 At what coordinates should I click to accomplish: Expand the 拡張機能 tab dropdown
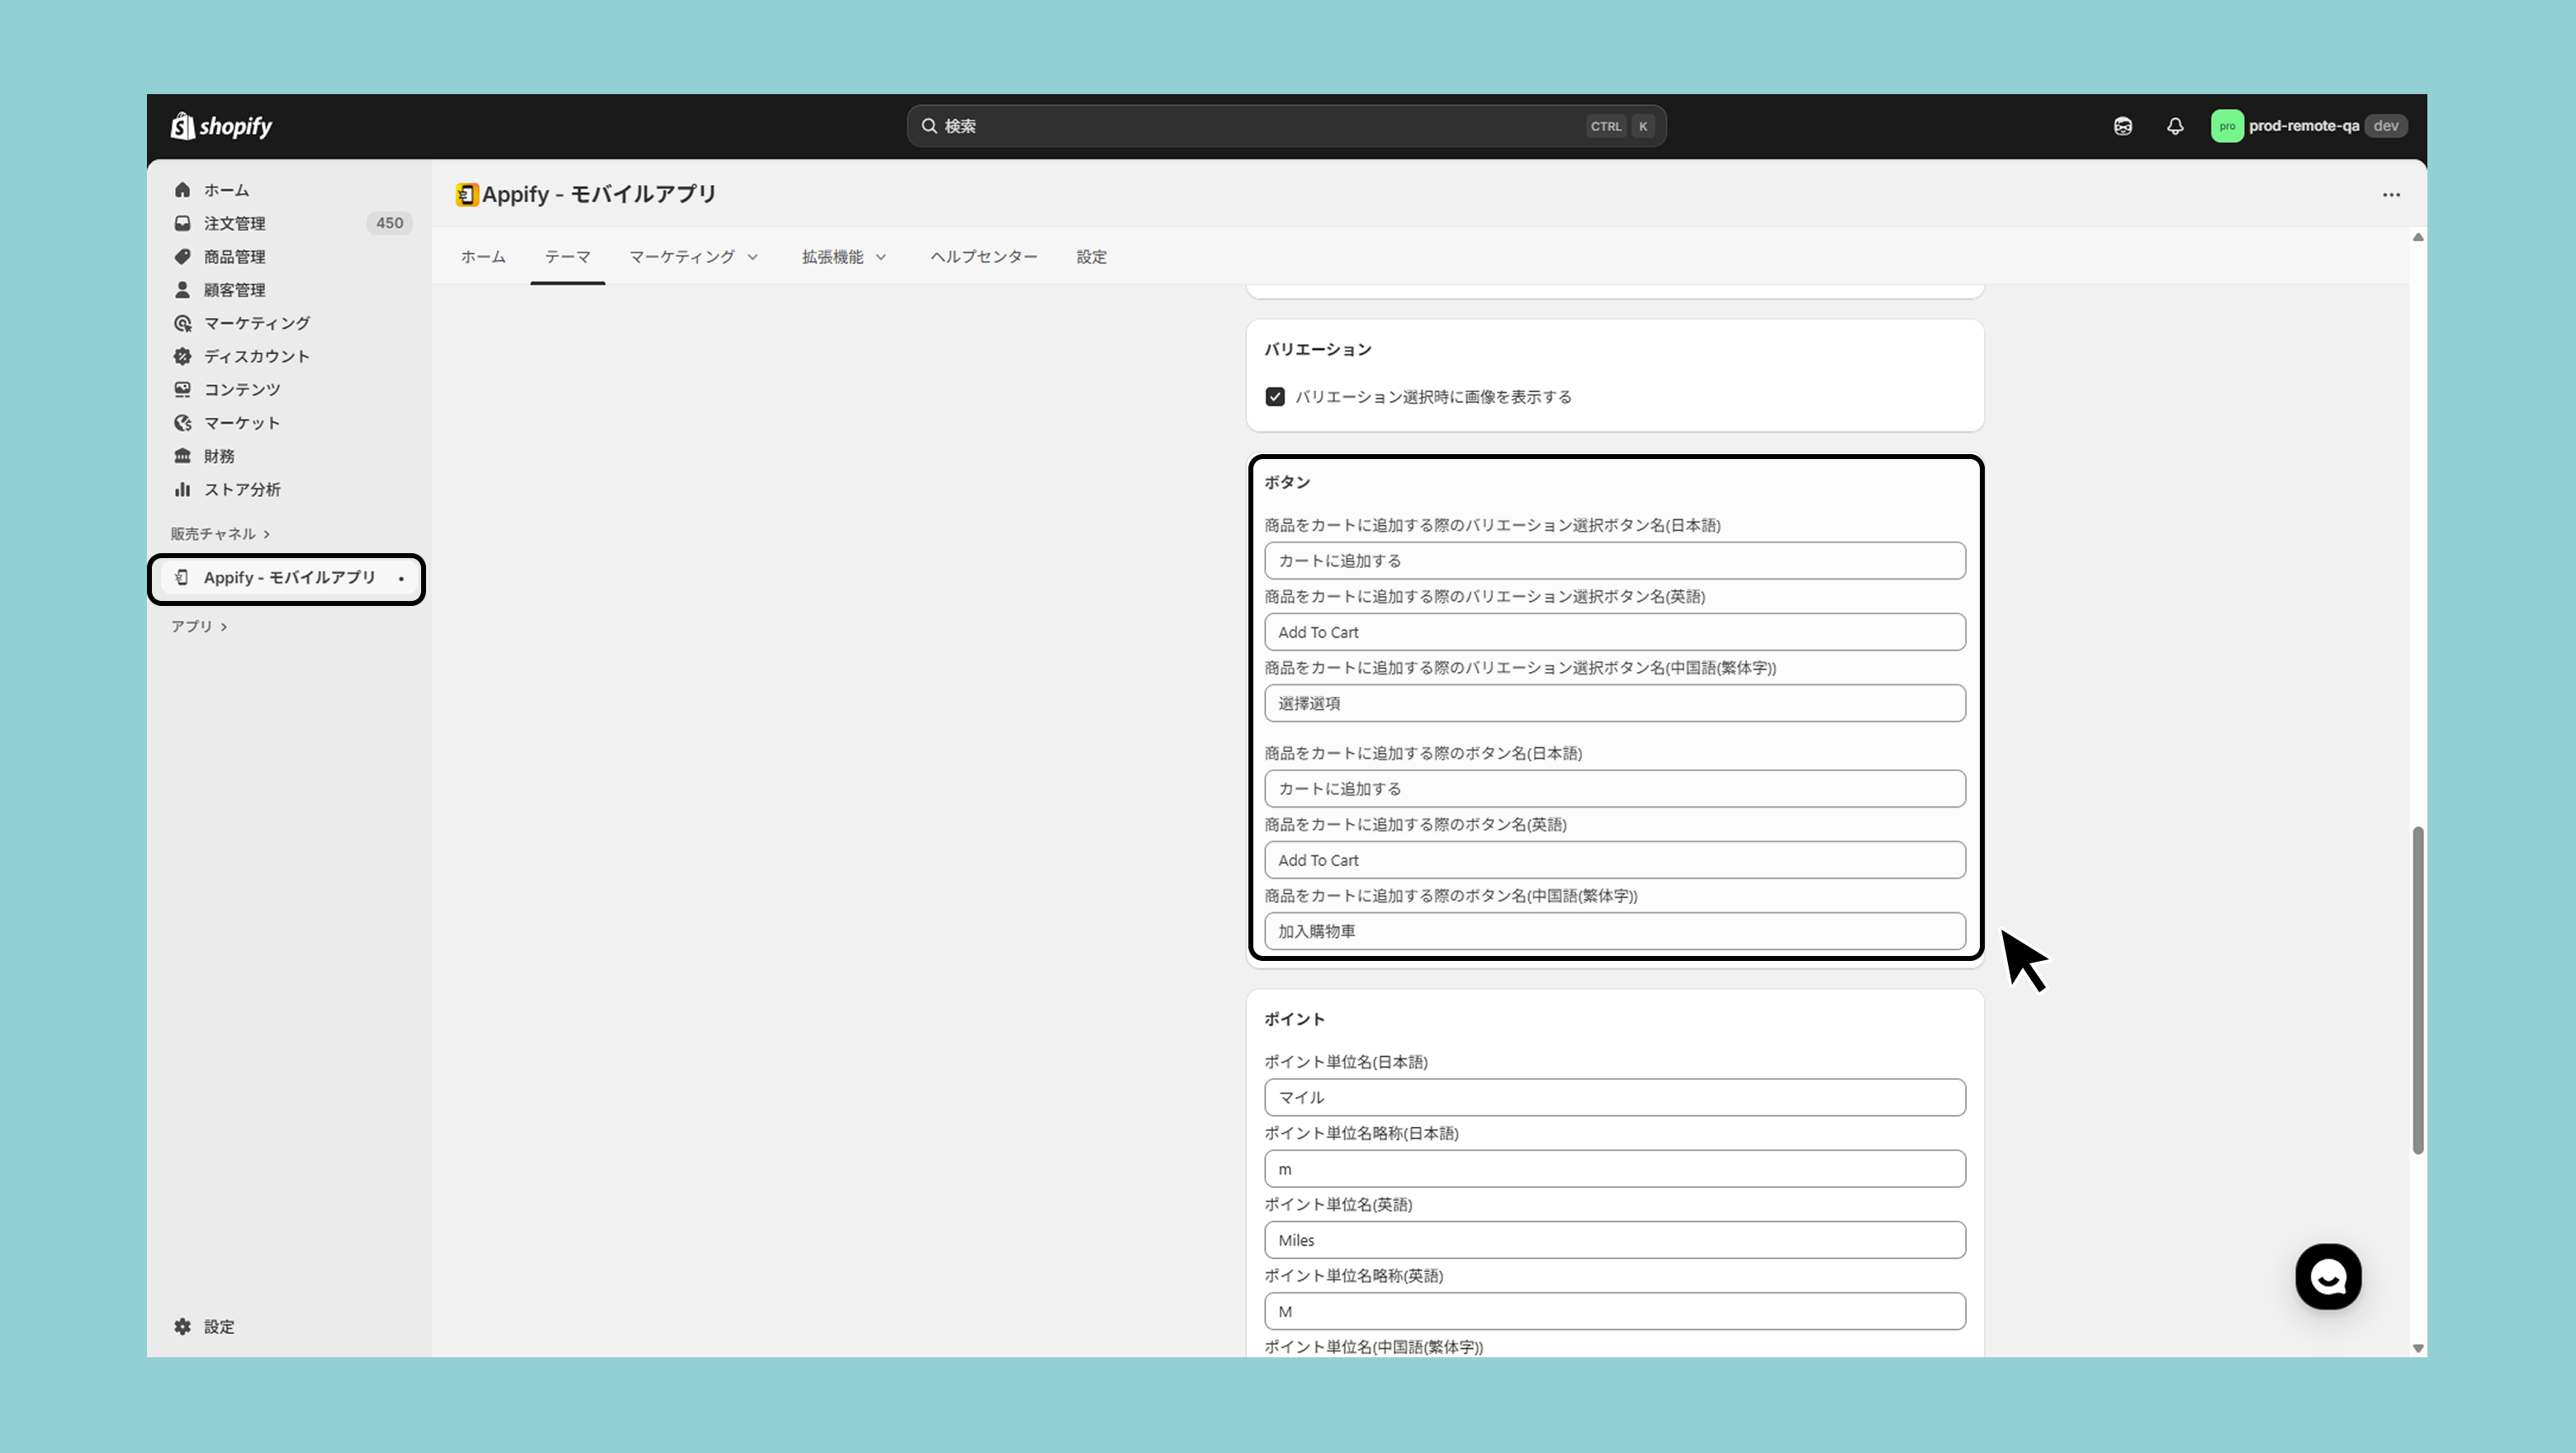point(844,257)
